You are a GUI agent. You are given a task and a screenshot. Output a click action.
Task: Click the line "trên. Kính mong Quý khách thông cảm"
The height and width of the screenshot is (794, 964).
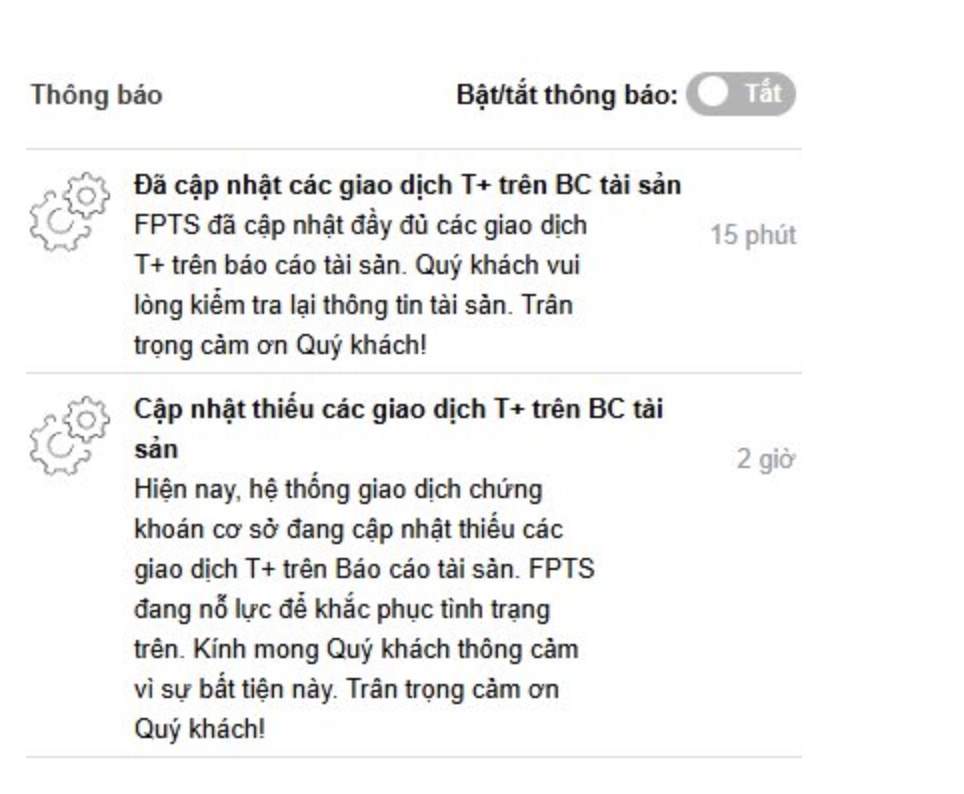357,649
